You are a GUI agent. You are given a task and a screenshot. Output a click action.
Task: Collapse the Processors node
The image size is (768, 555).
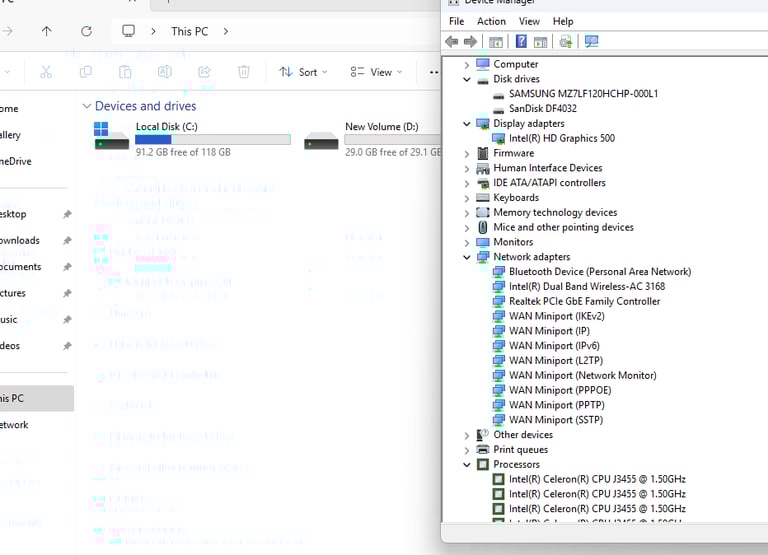[x=467, y=464]
